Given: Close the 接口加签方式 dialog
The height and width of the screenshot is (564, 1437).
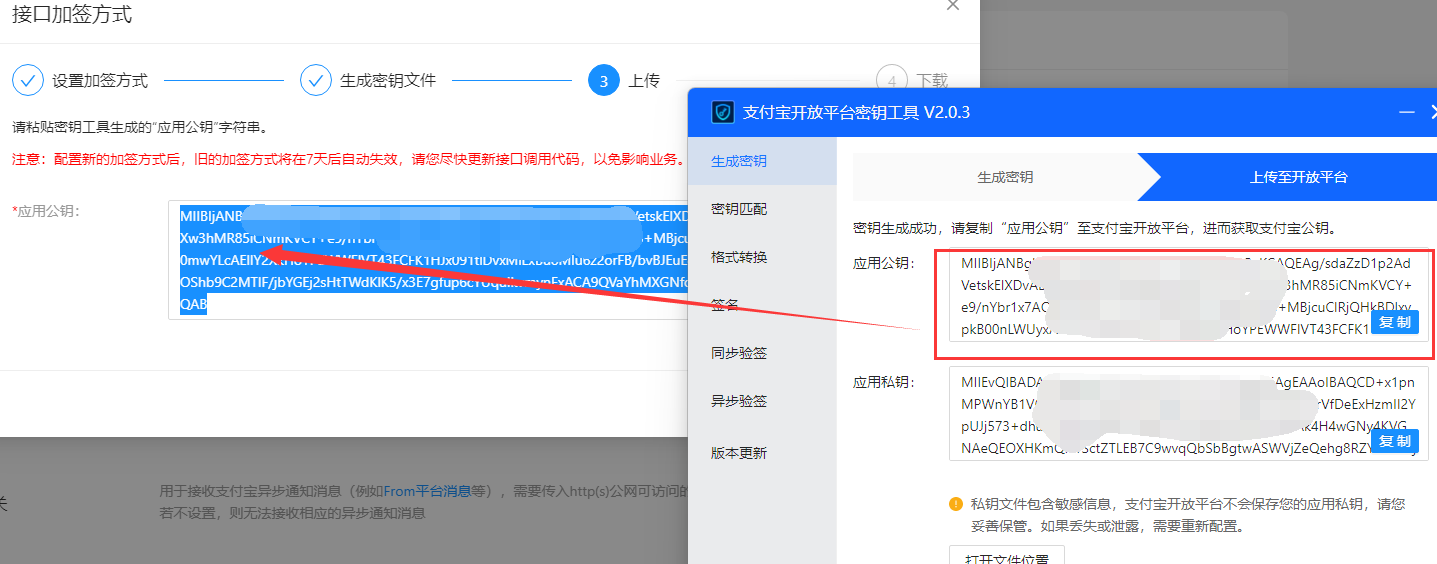Looking at the screenshot, I should coord(953,6).
